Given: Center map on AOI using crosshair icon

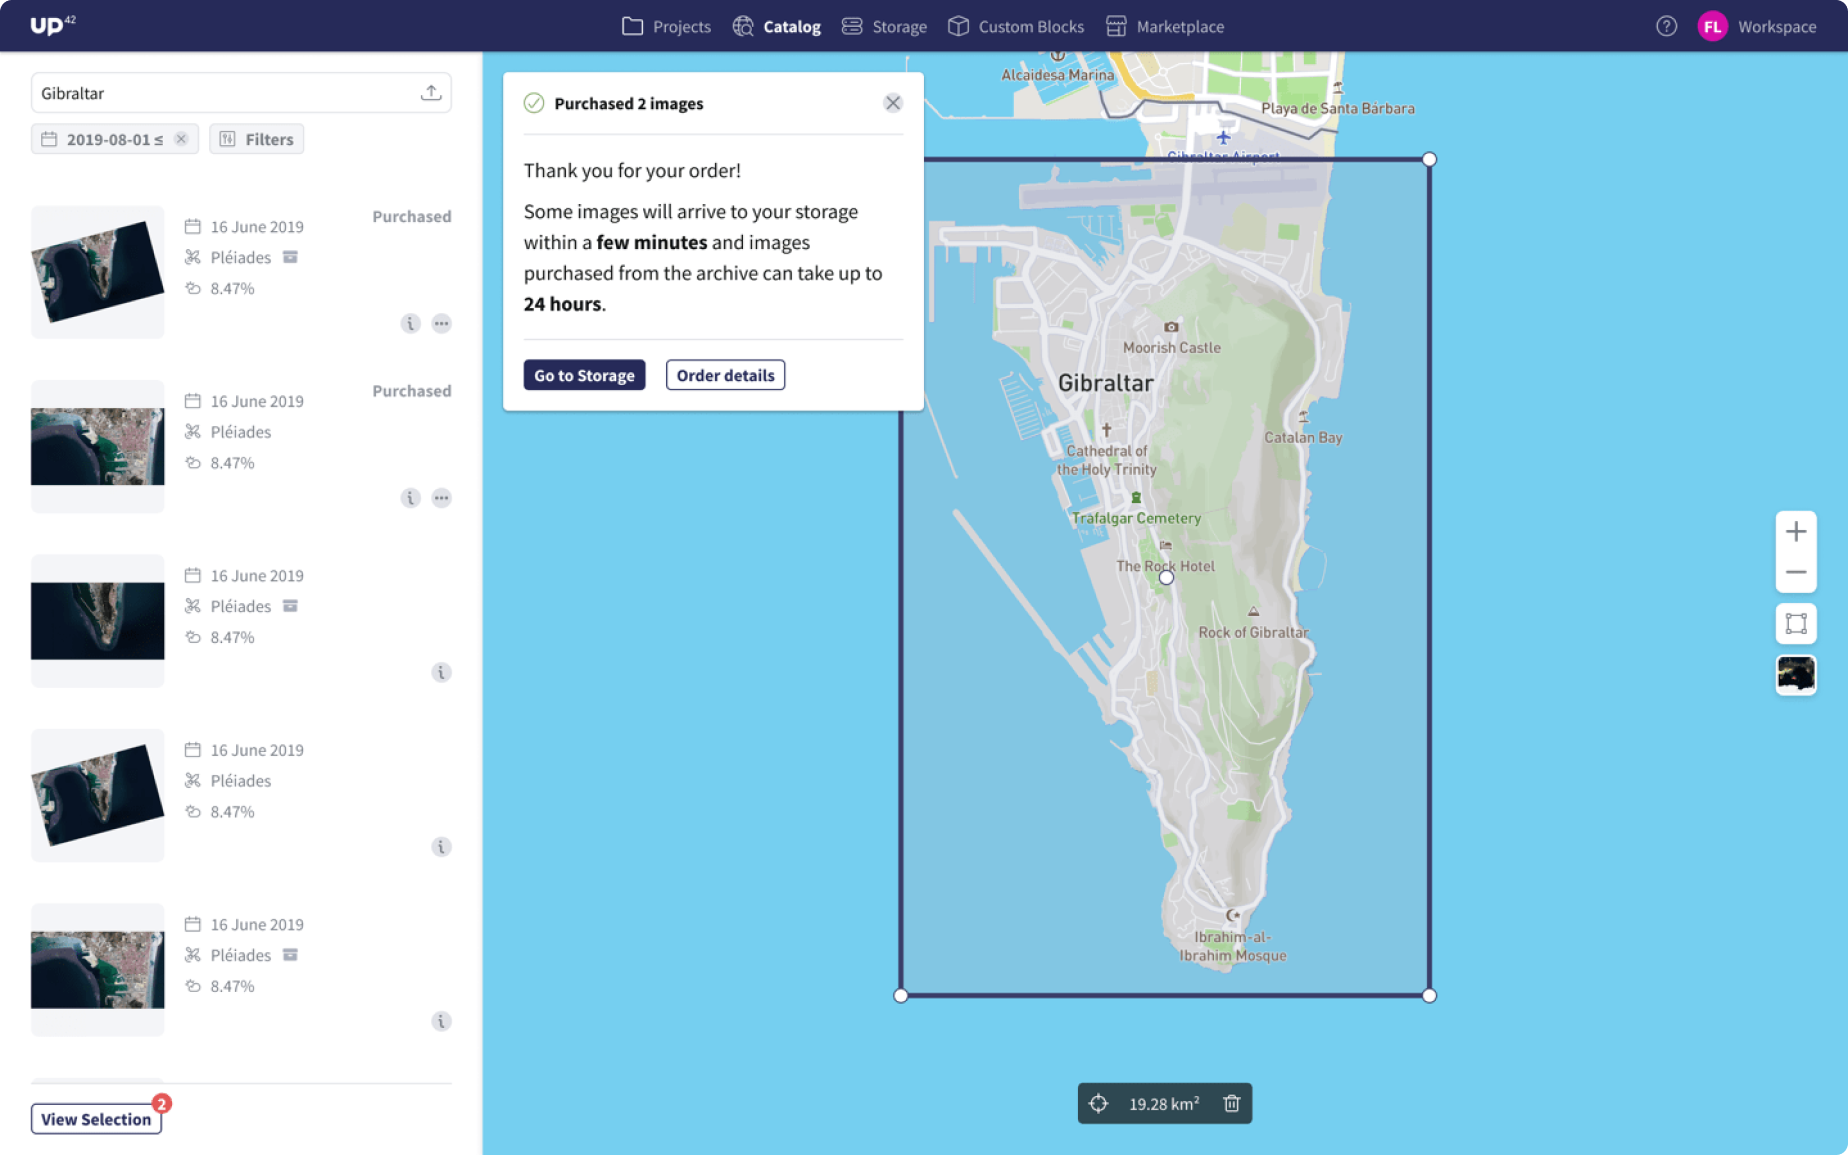Looking at the screenshot, I should (1098, 1103).
